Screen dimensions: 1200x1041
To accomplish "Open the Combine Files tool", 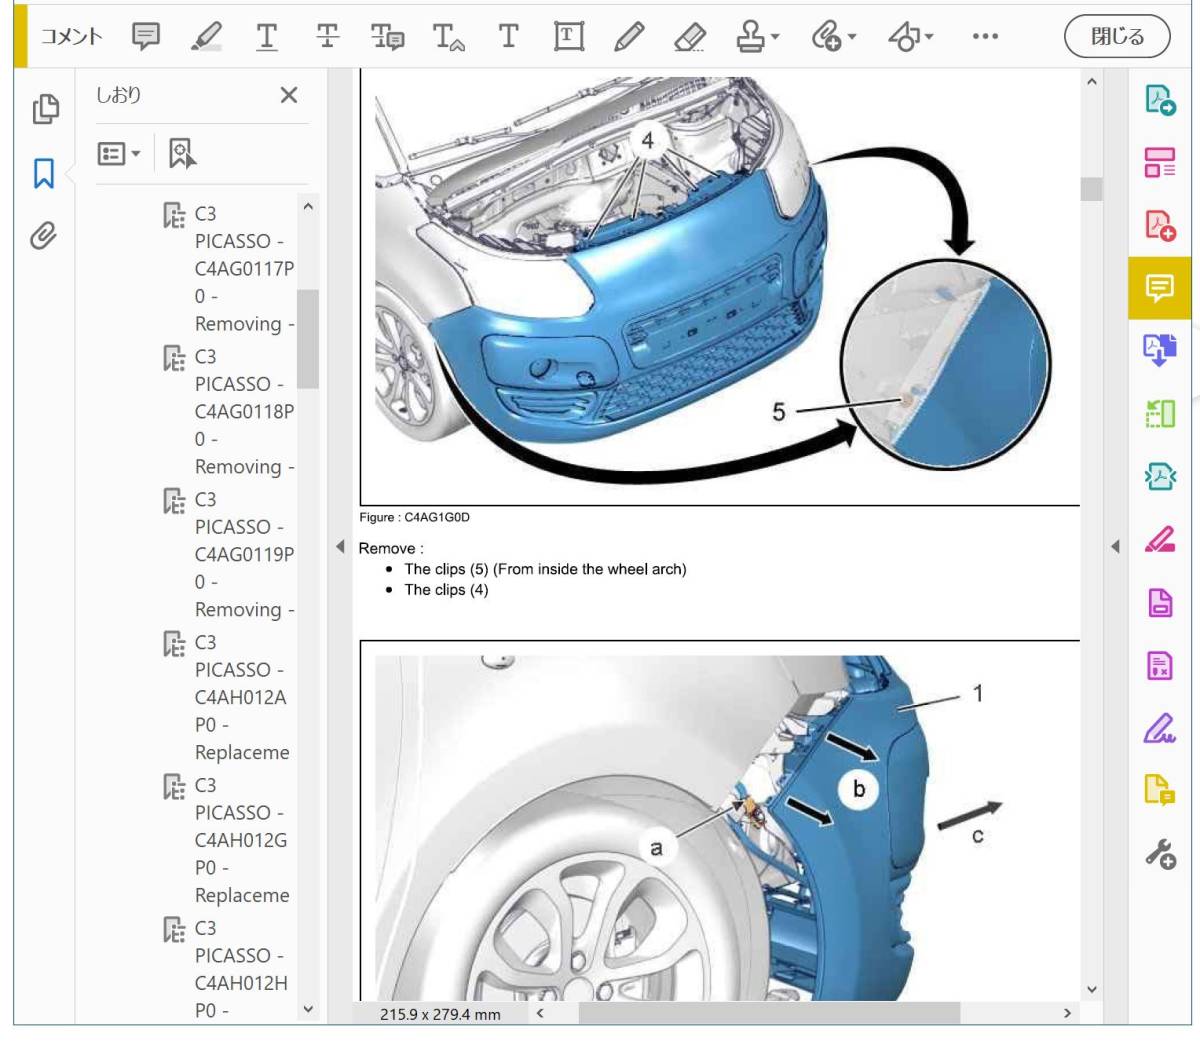I will point(1160,349).
